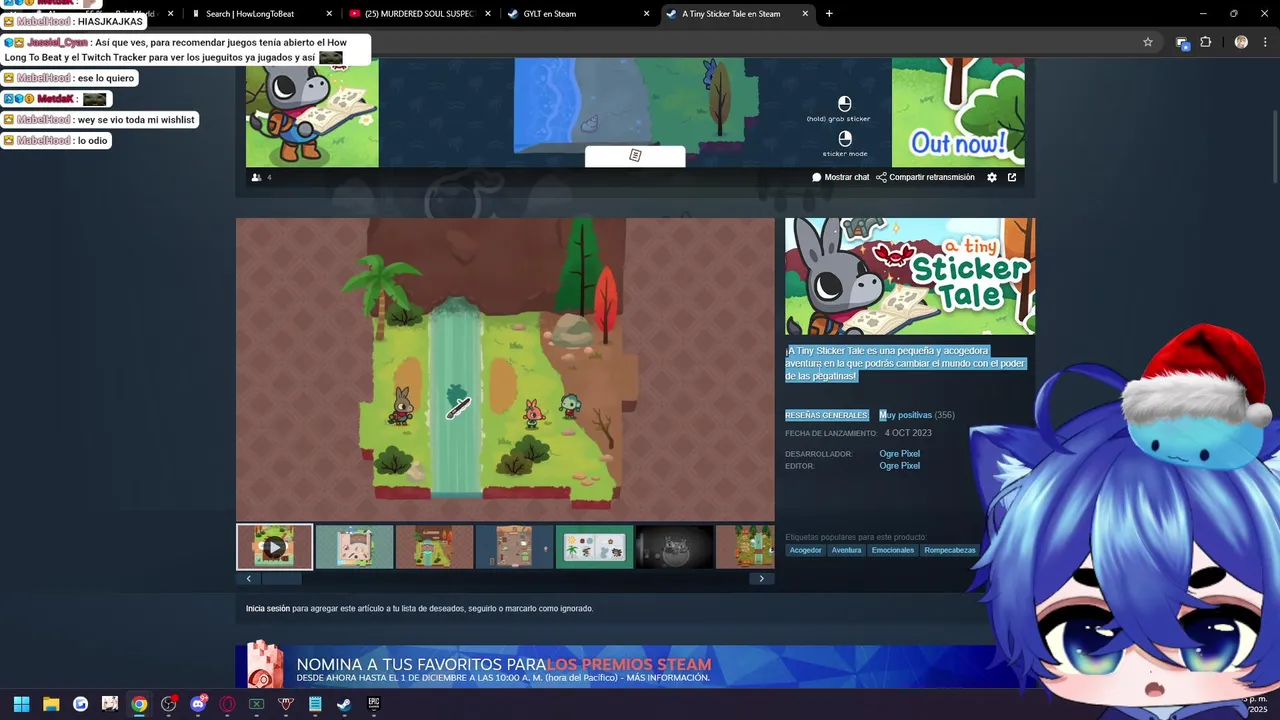Image resolution: width=1280 pixels, height=720 pixels.
Task: Click Compartir retransmisión share link
Action: coord(925,177)
